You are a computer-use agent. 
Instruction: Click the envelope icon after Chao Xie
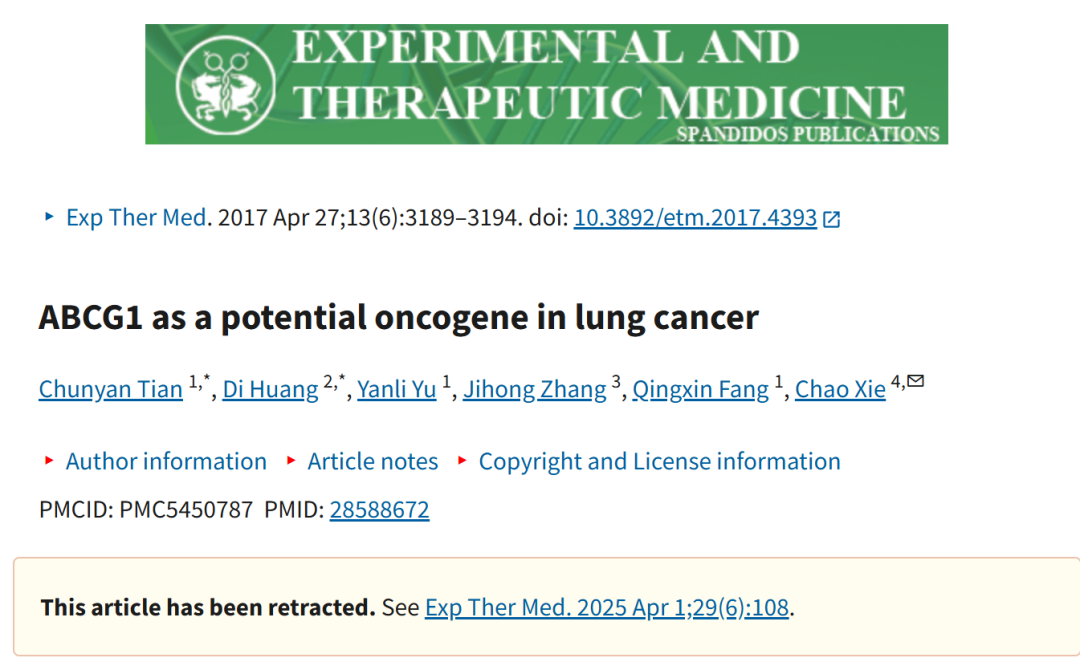(x=915, y=381)
